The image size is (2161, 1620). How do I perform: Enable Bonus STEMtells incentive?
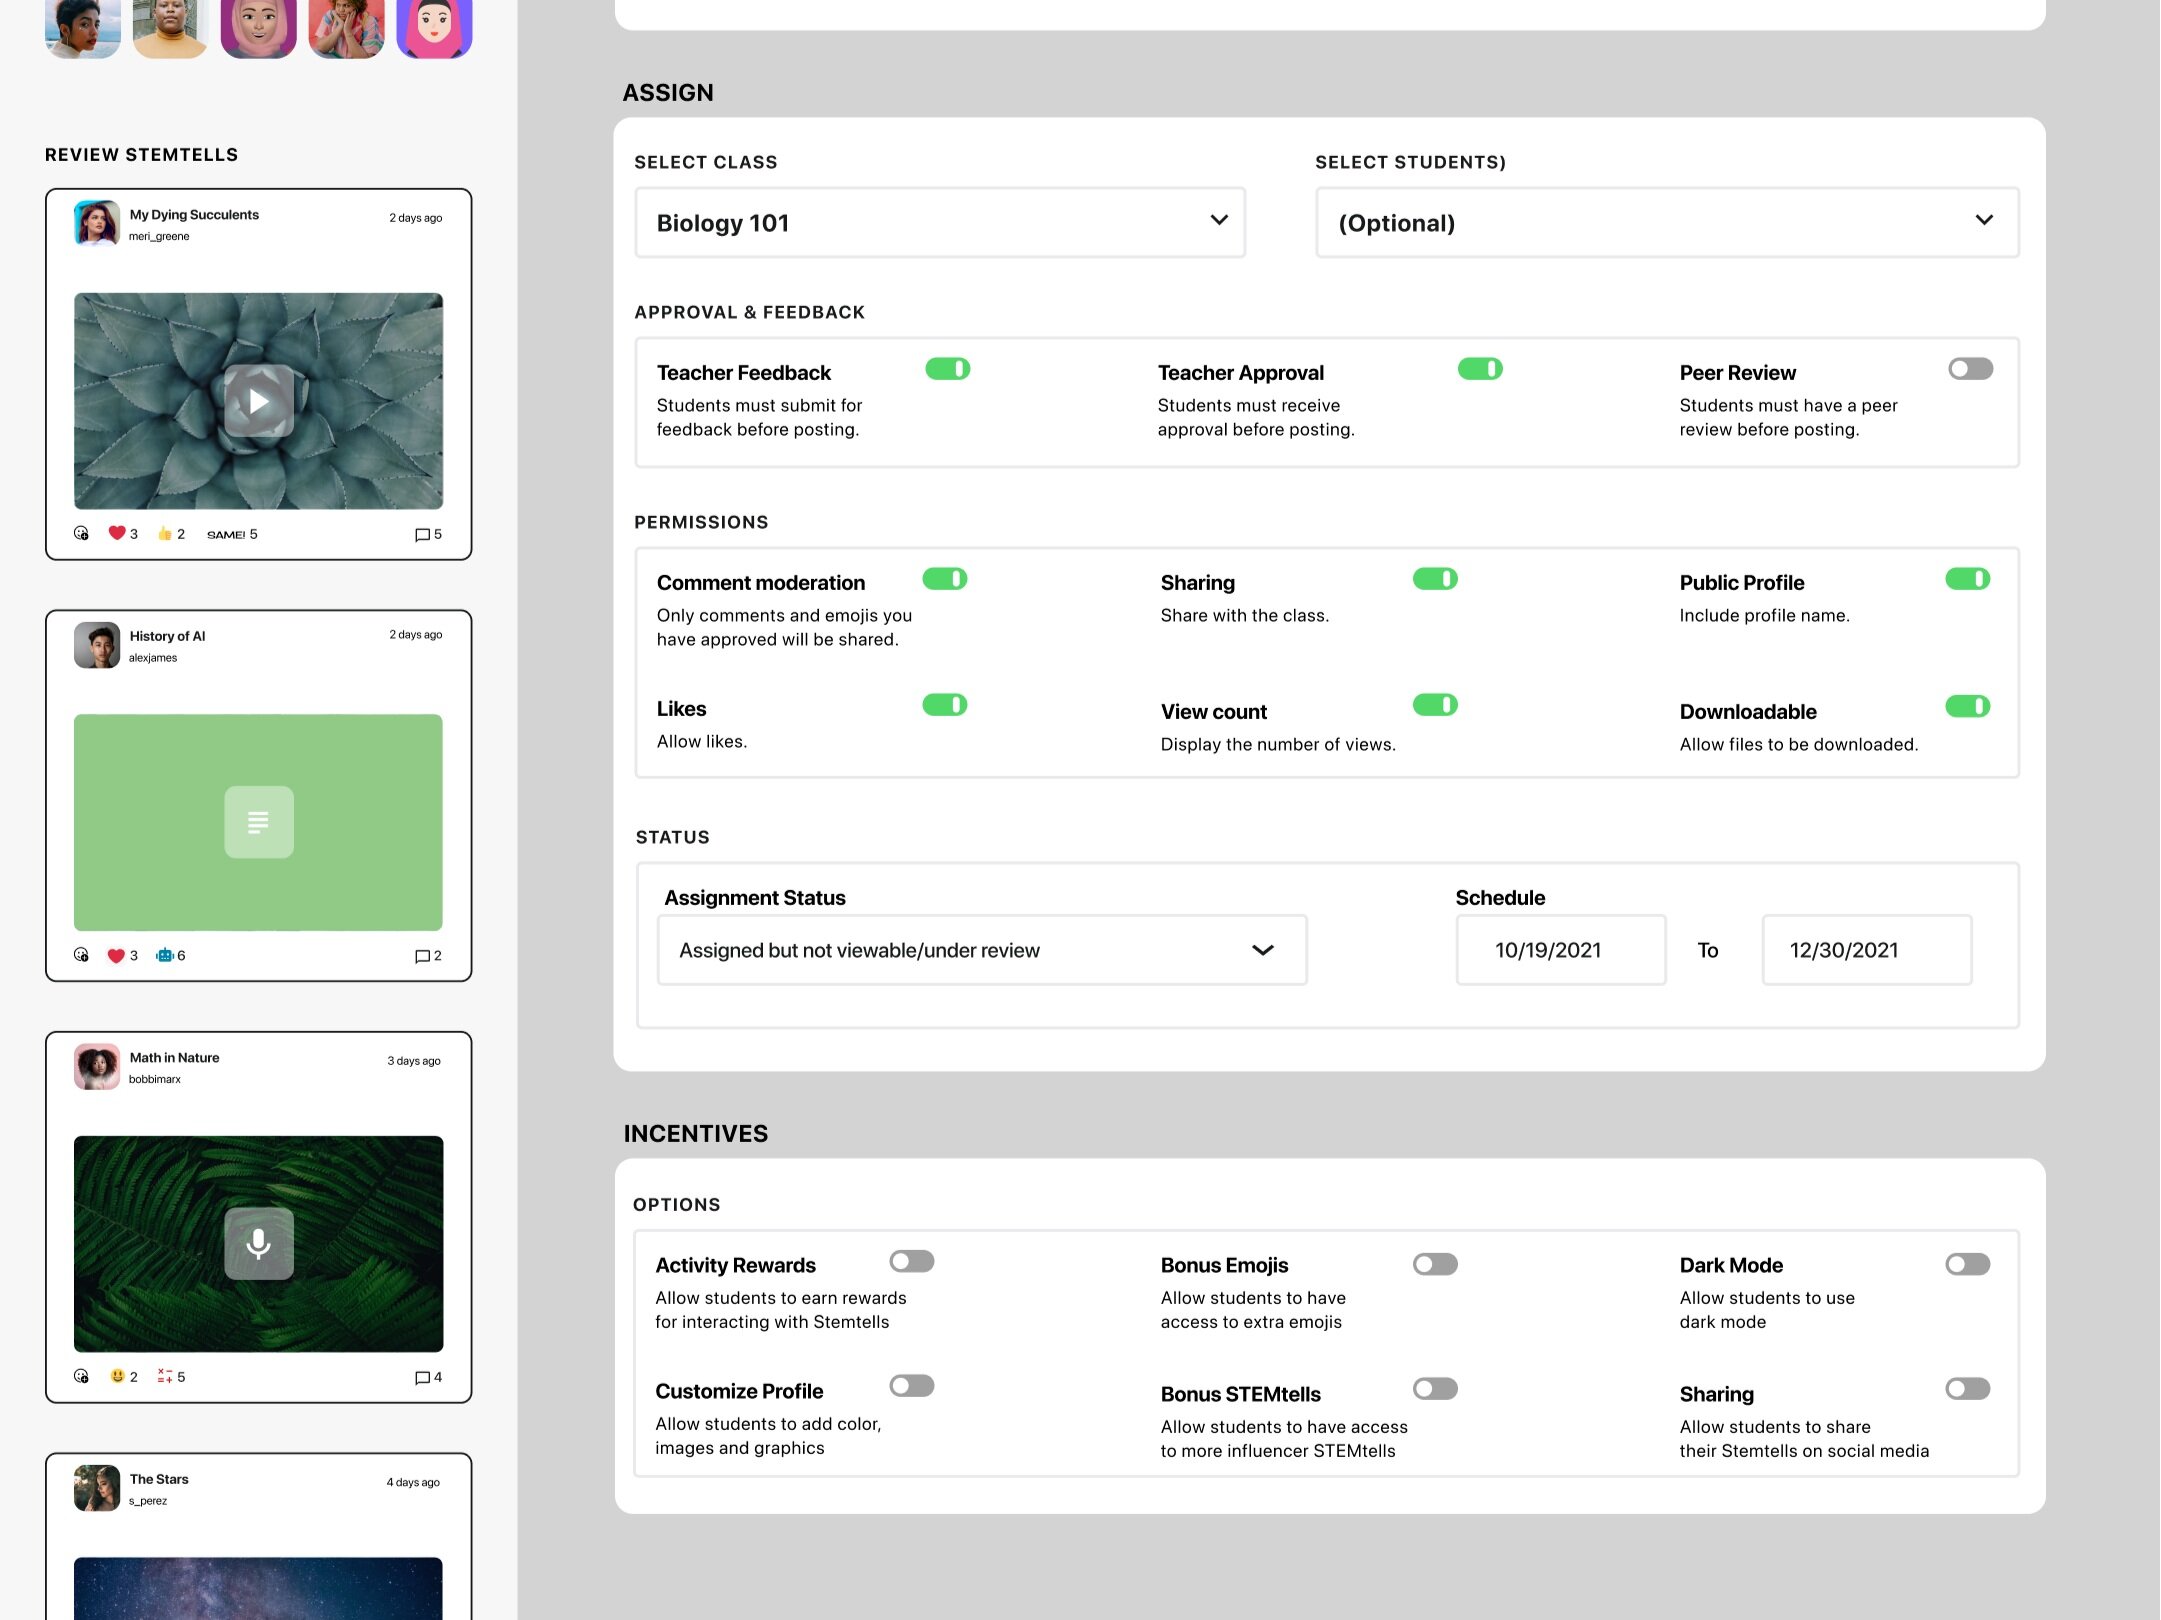click(x=1436, y=1389)
